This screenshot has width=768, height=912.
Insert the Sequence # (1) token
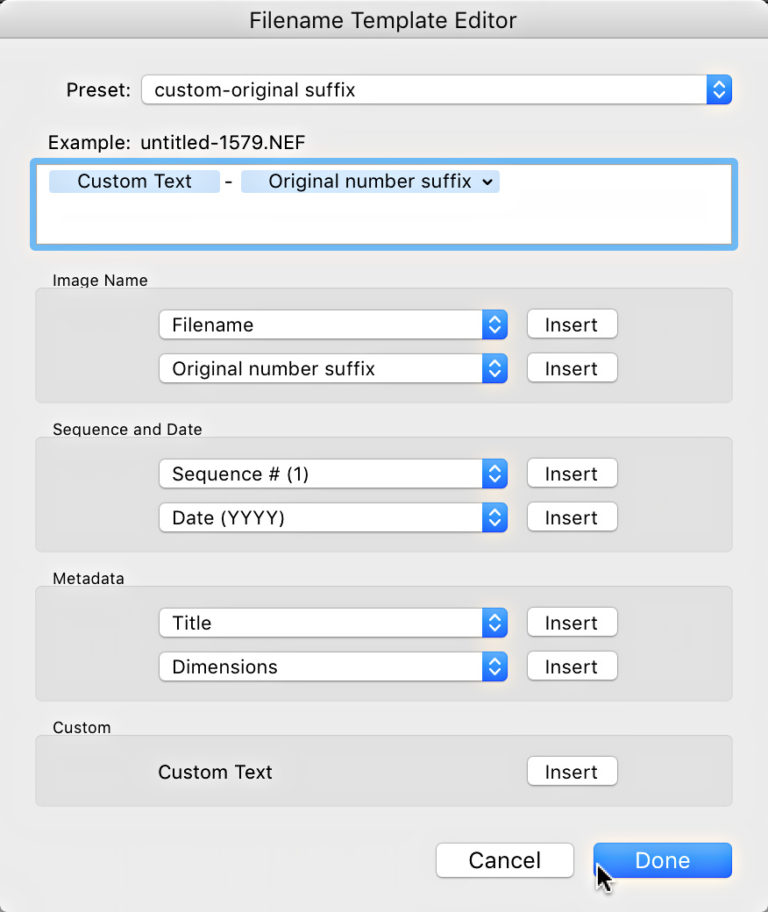pos(571,473)
